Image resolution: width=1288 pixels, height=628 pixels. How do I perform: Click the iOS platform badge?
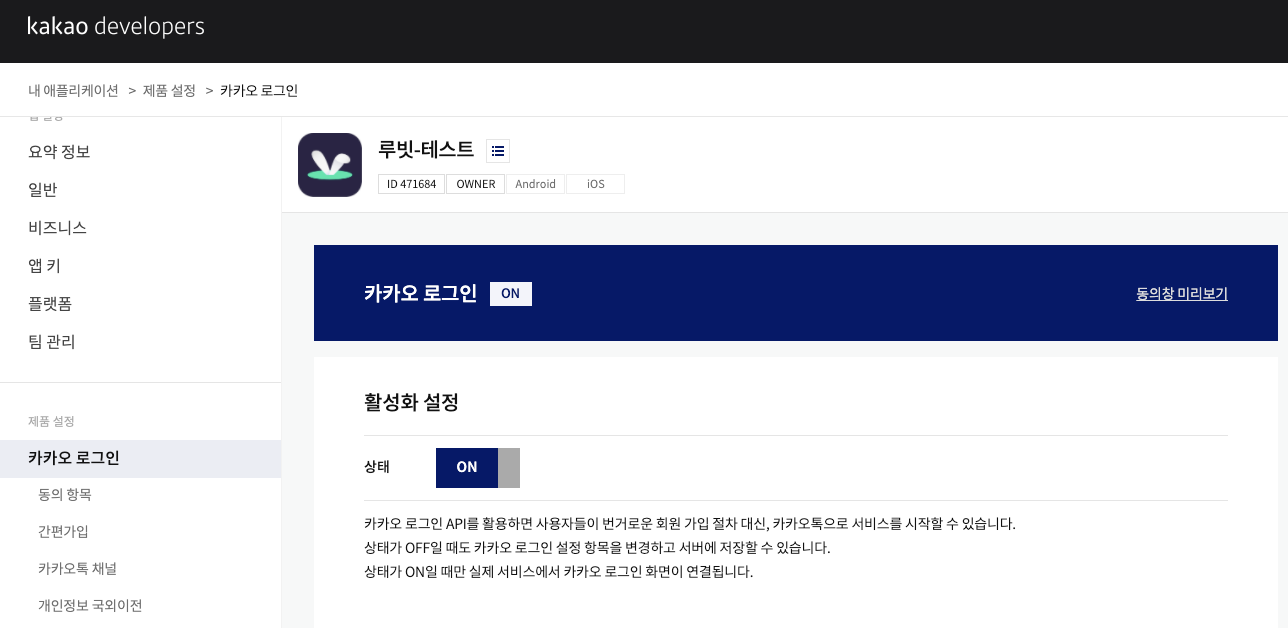pyautogui.click(x=595, y=184)
